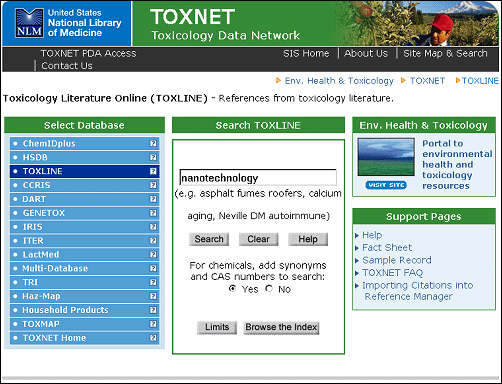Viewport: 502px width, 384px height.
Task: Select the Haz-Map database
Action: (x=84, y=296)
